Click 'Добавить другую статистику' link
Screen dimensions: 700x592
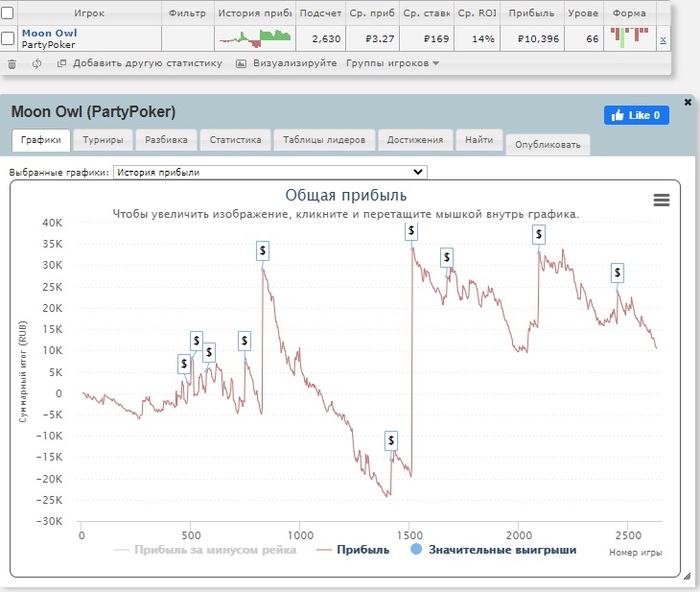click(x=147, y=63)
